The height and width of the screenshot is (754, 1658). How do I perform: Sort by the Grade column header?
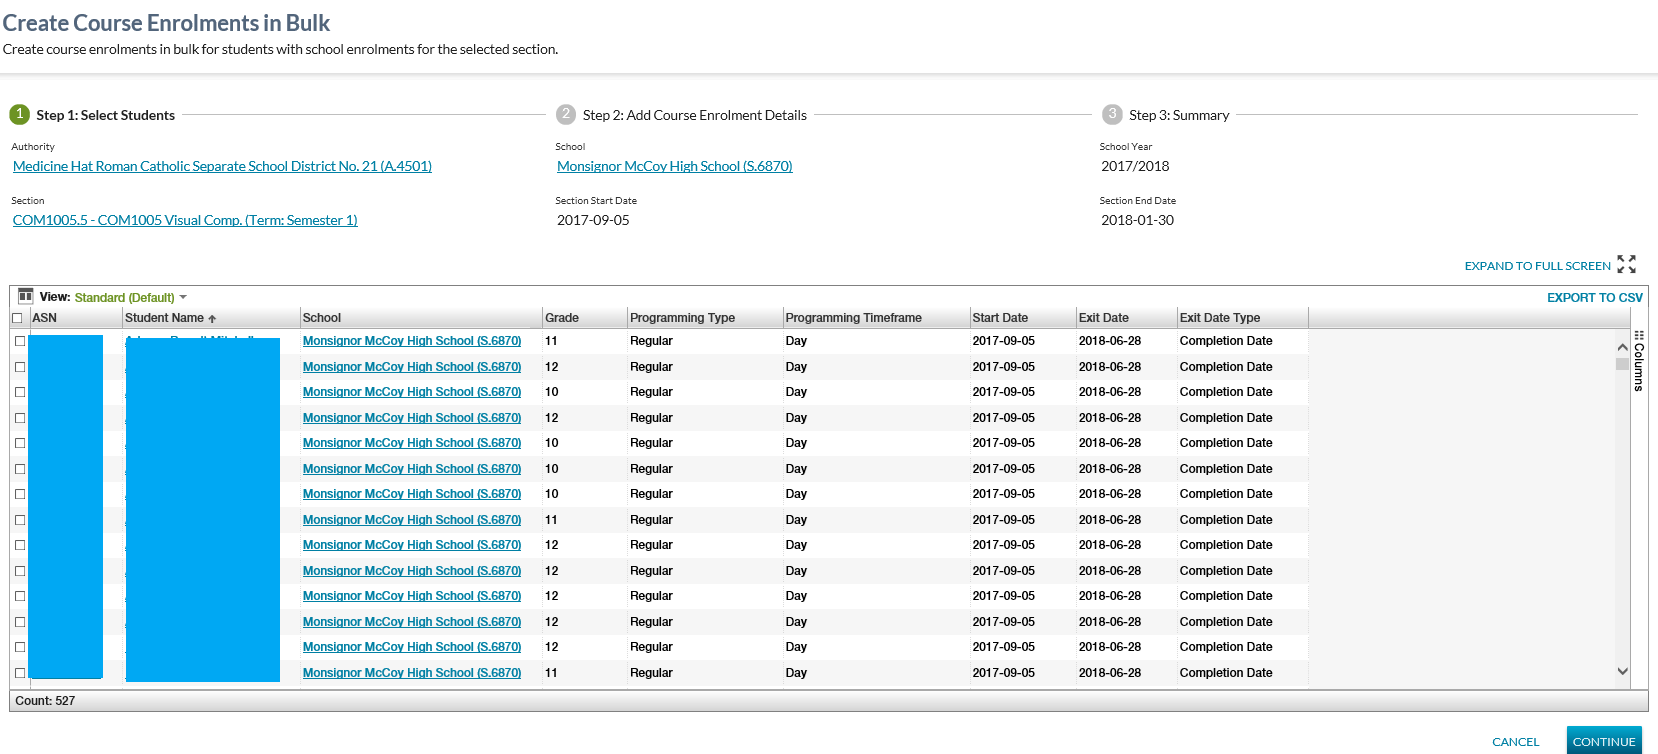[562, 318]
